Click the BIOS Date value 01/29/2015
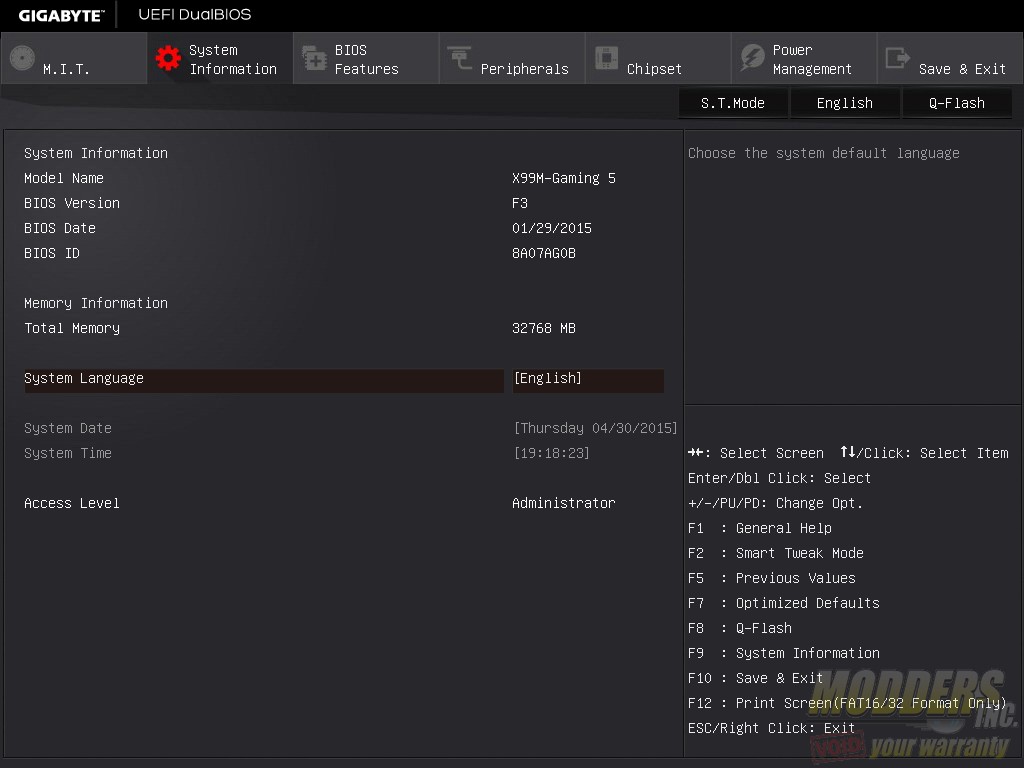The height and width of the screenshot is (768, 1024). [x=552, y=228]
